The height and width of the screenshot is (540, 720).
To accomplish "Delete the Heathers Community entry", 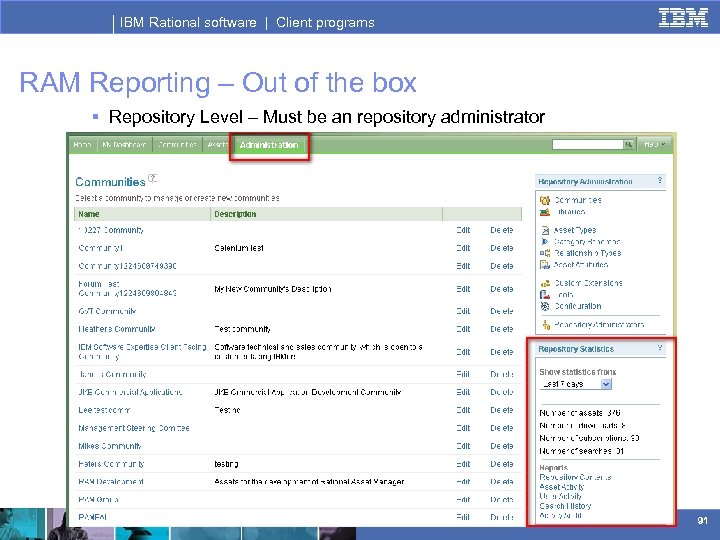I will click(501, 329).
